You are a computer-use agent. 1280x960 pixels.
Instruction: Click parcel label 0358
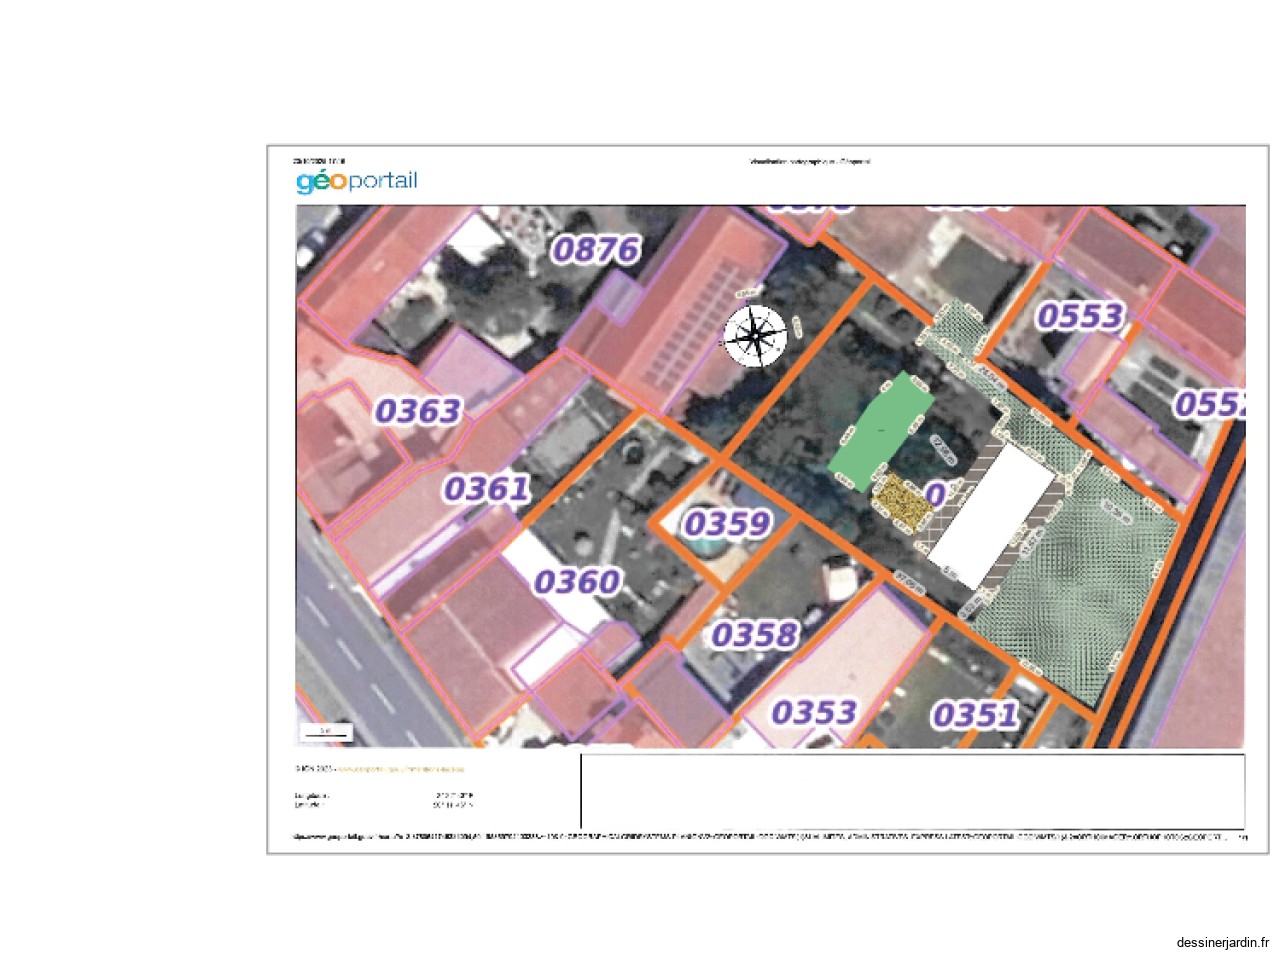pos(755,635)
